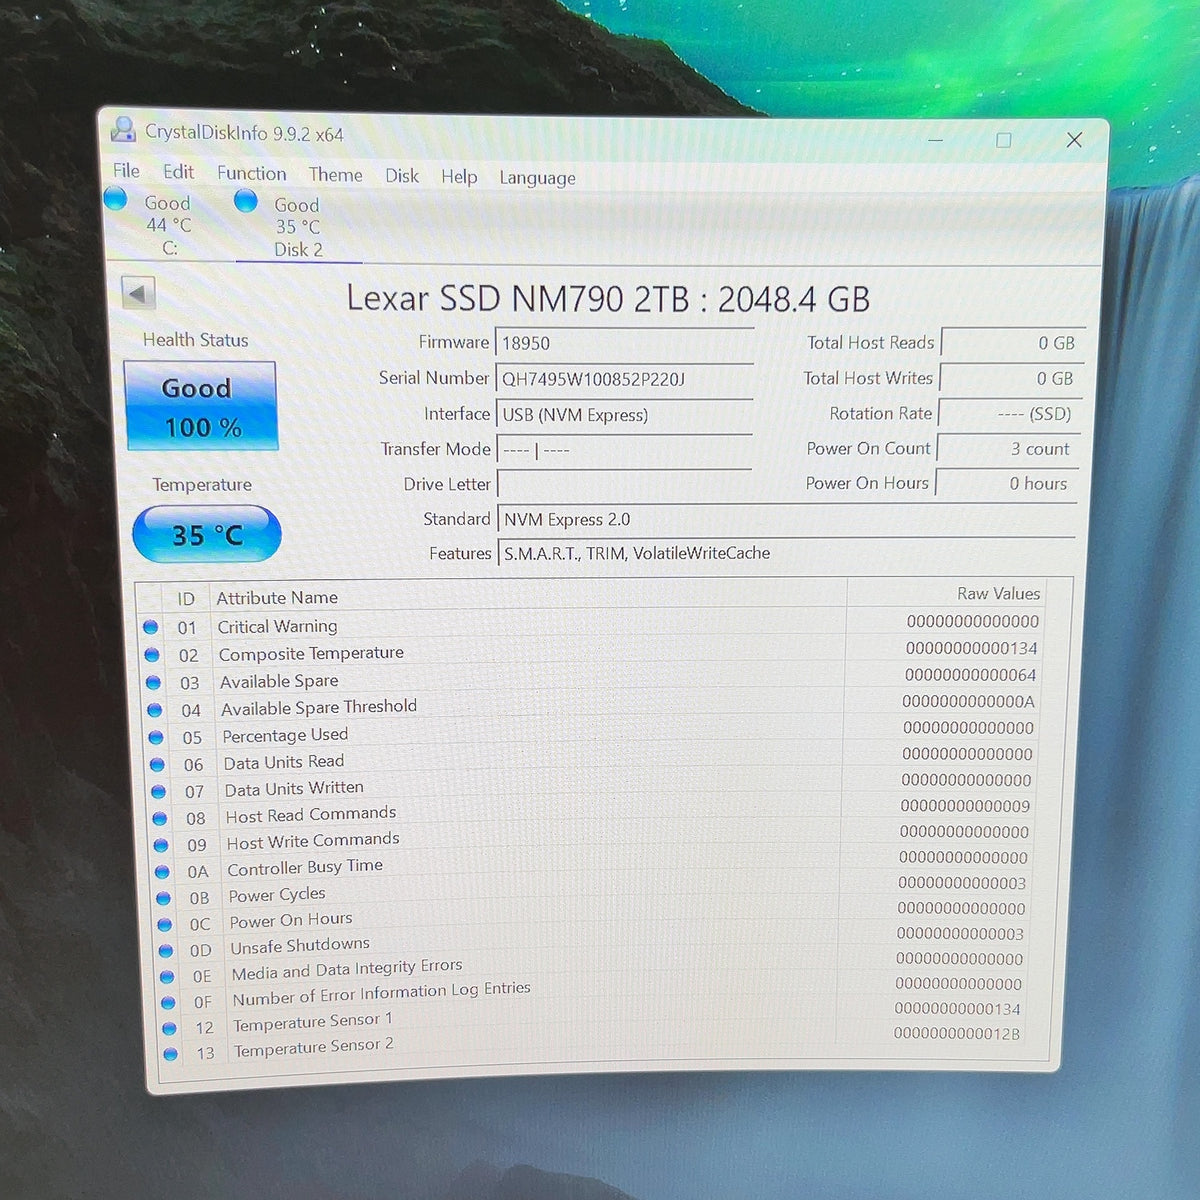The height and width of the screenshot is (1200, 1200).
Task: Click the Standard field NVM Express 2.0
Action: pos(786,519)
